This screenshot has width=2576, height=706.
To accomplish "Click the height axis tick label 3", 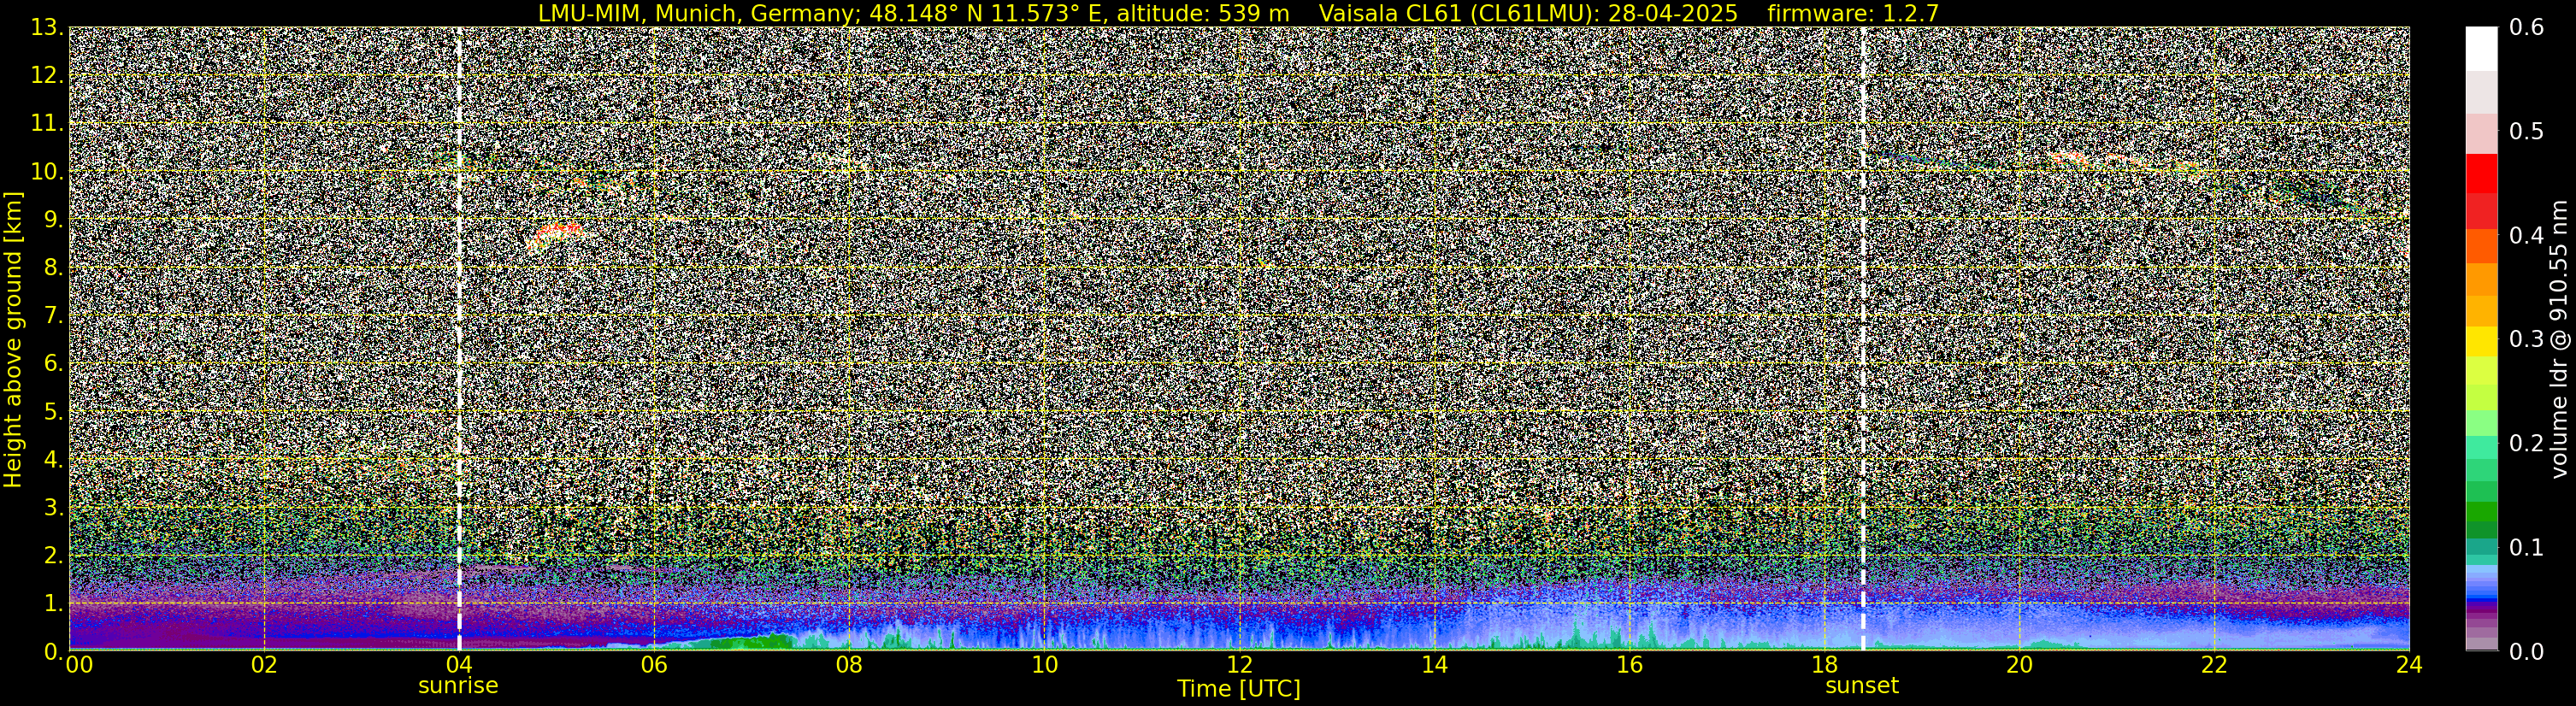I will point(52,508).
